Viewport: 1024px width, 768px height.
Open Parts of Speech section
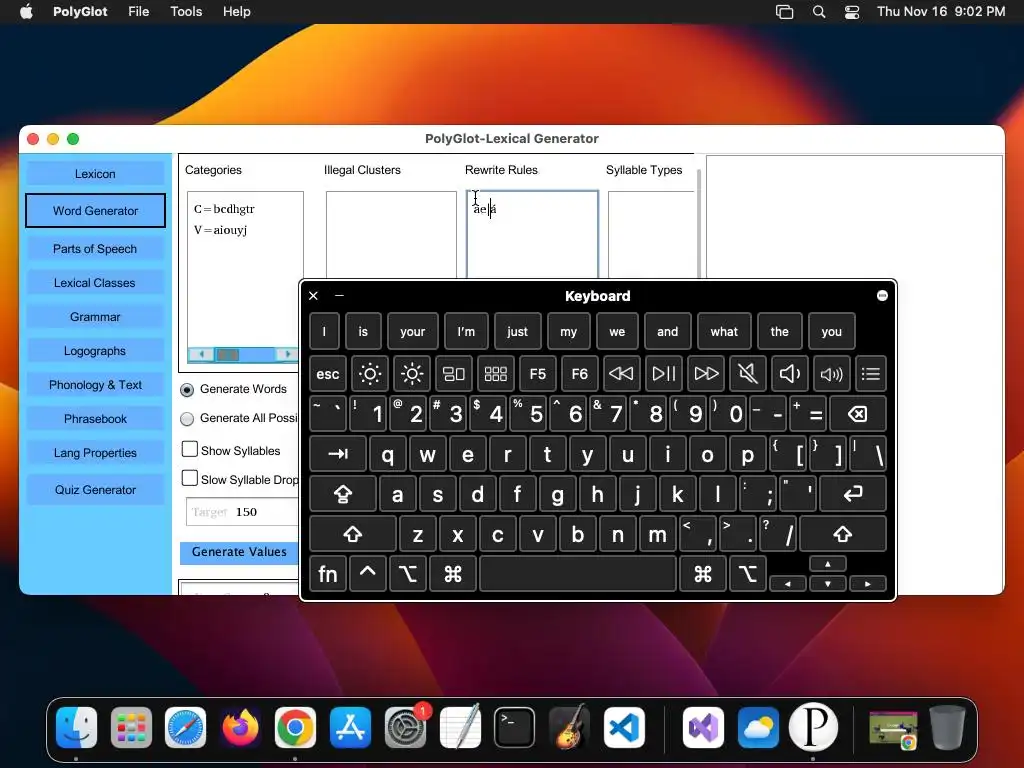tap(95, 249)
